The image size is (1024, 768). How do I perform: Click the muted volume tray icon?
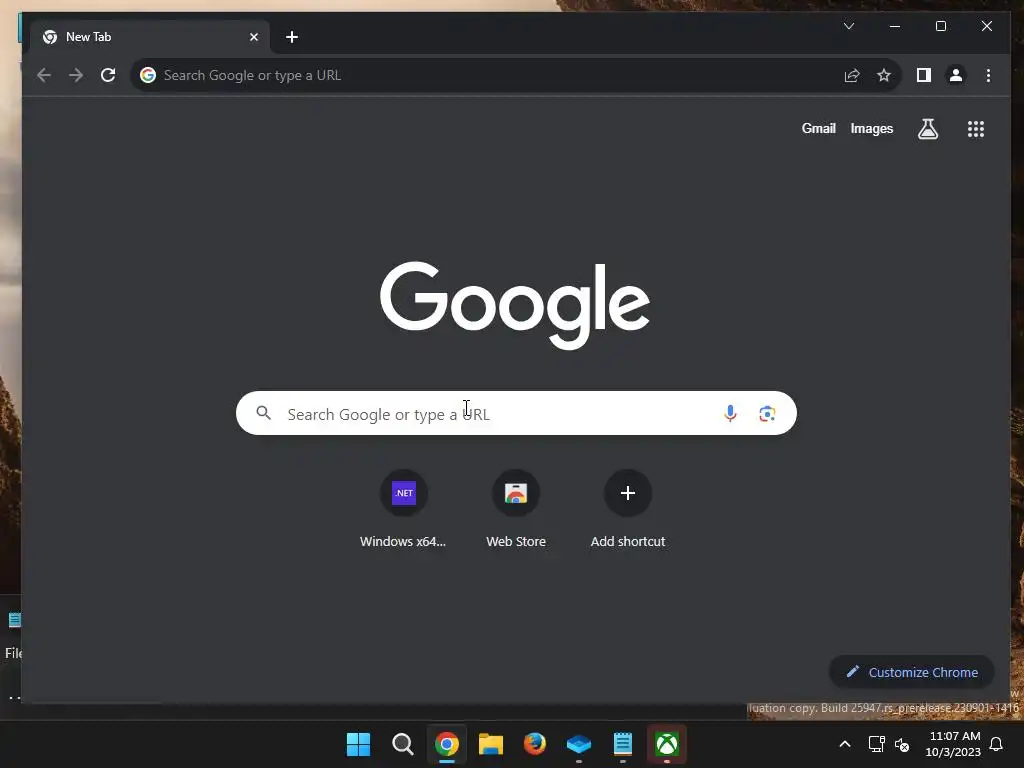[x=902, y=744]
